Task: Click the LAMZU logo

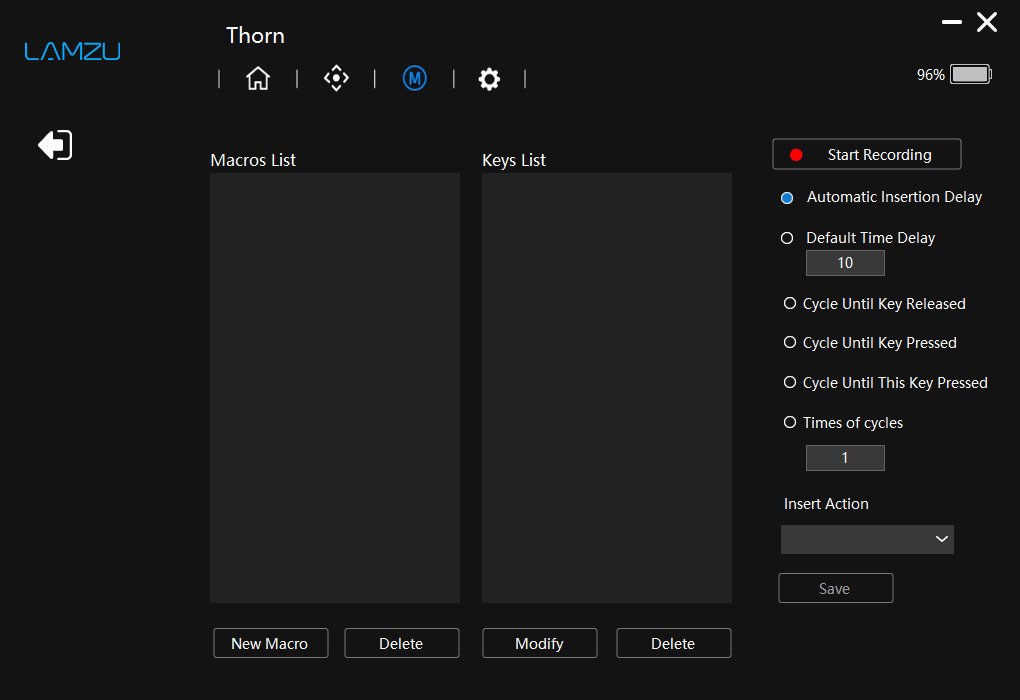Action: pos(72,51)
